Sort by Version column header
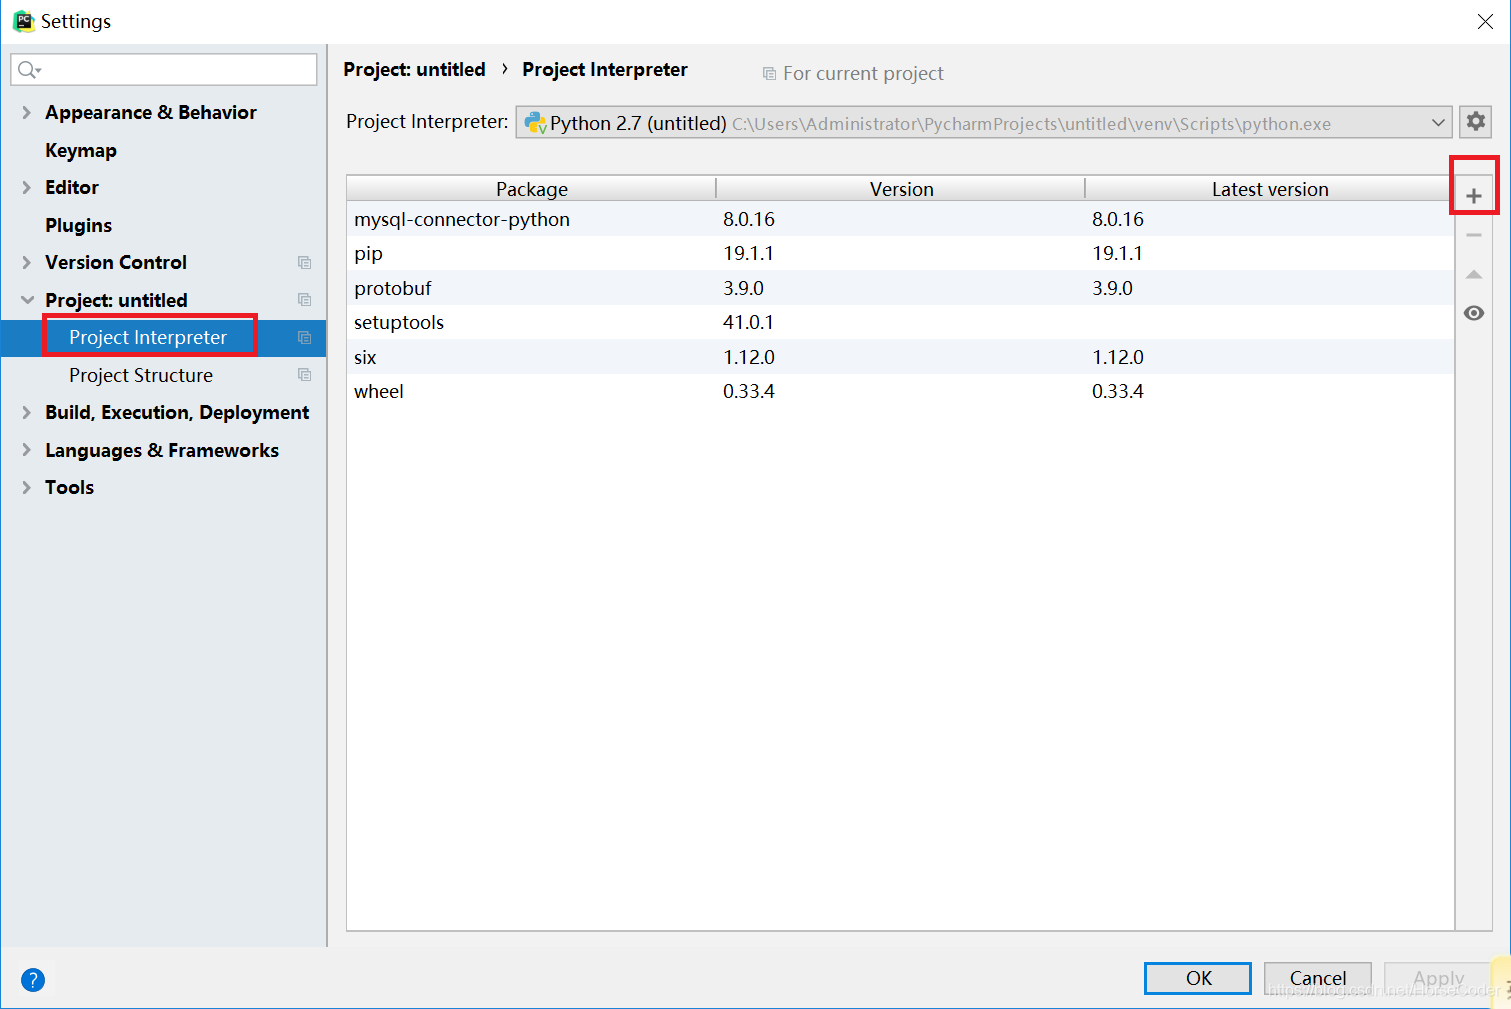 pos(901,189)
